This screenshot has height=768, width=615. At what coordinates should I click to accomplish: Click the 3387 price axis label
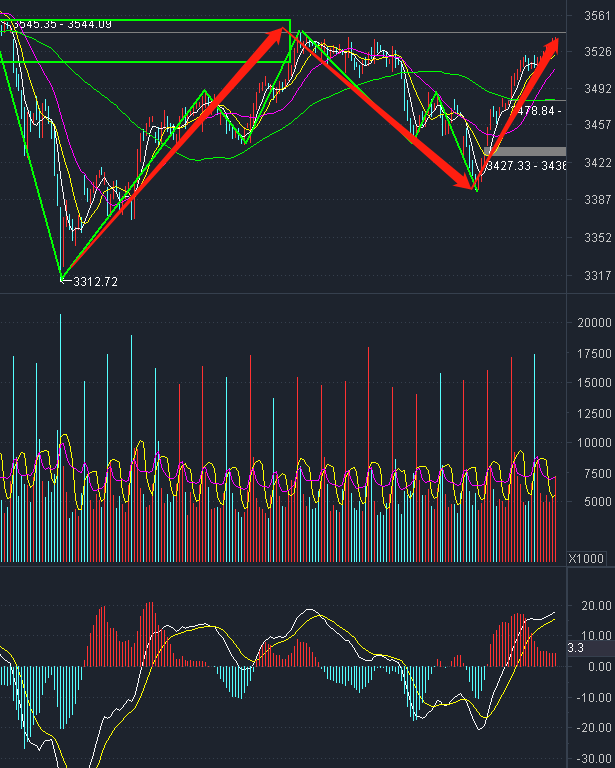(597, 199)
